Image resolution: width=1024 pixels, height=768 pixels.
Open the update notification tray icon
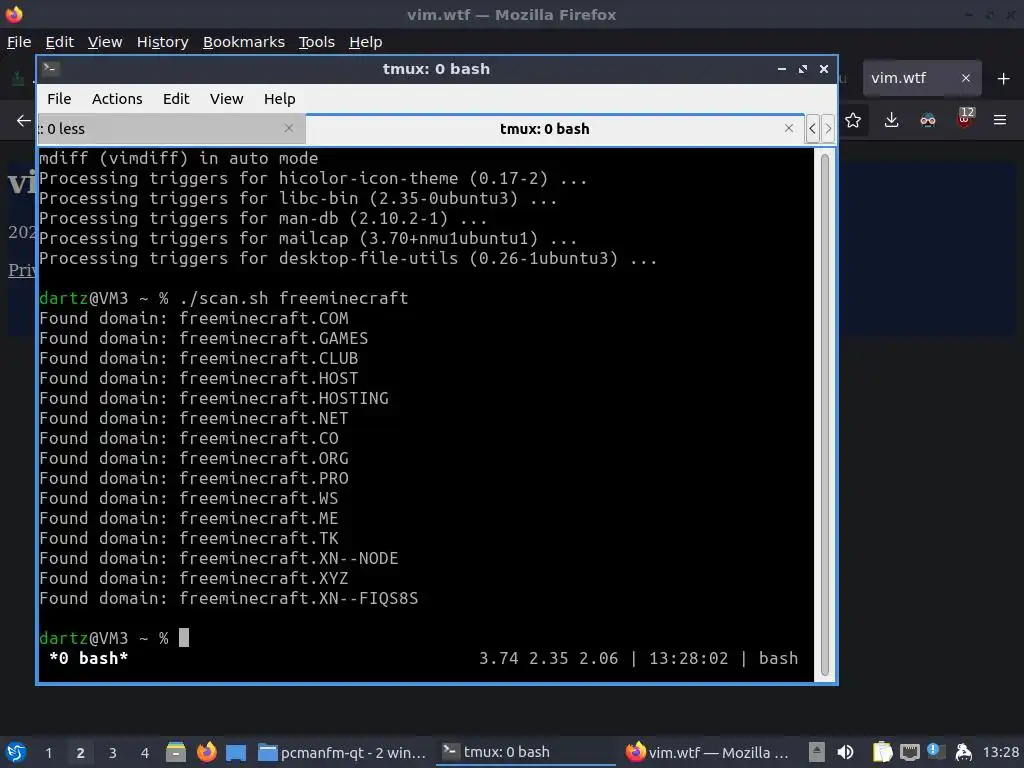click(935, 752)
